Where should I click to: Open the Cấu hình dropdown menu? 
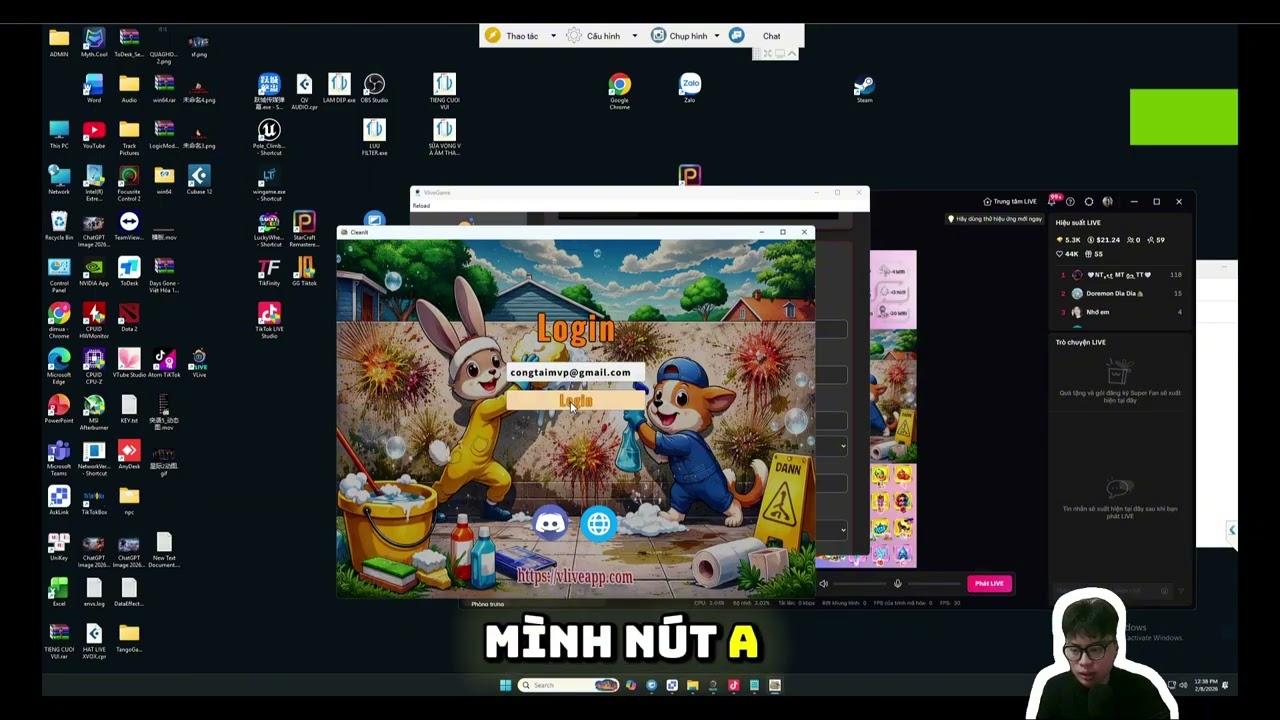(x=602, y=36)
